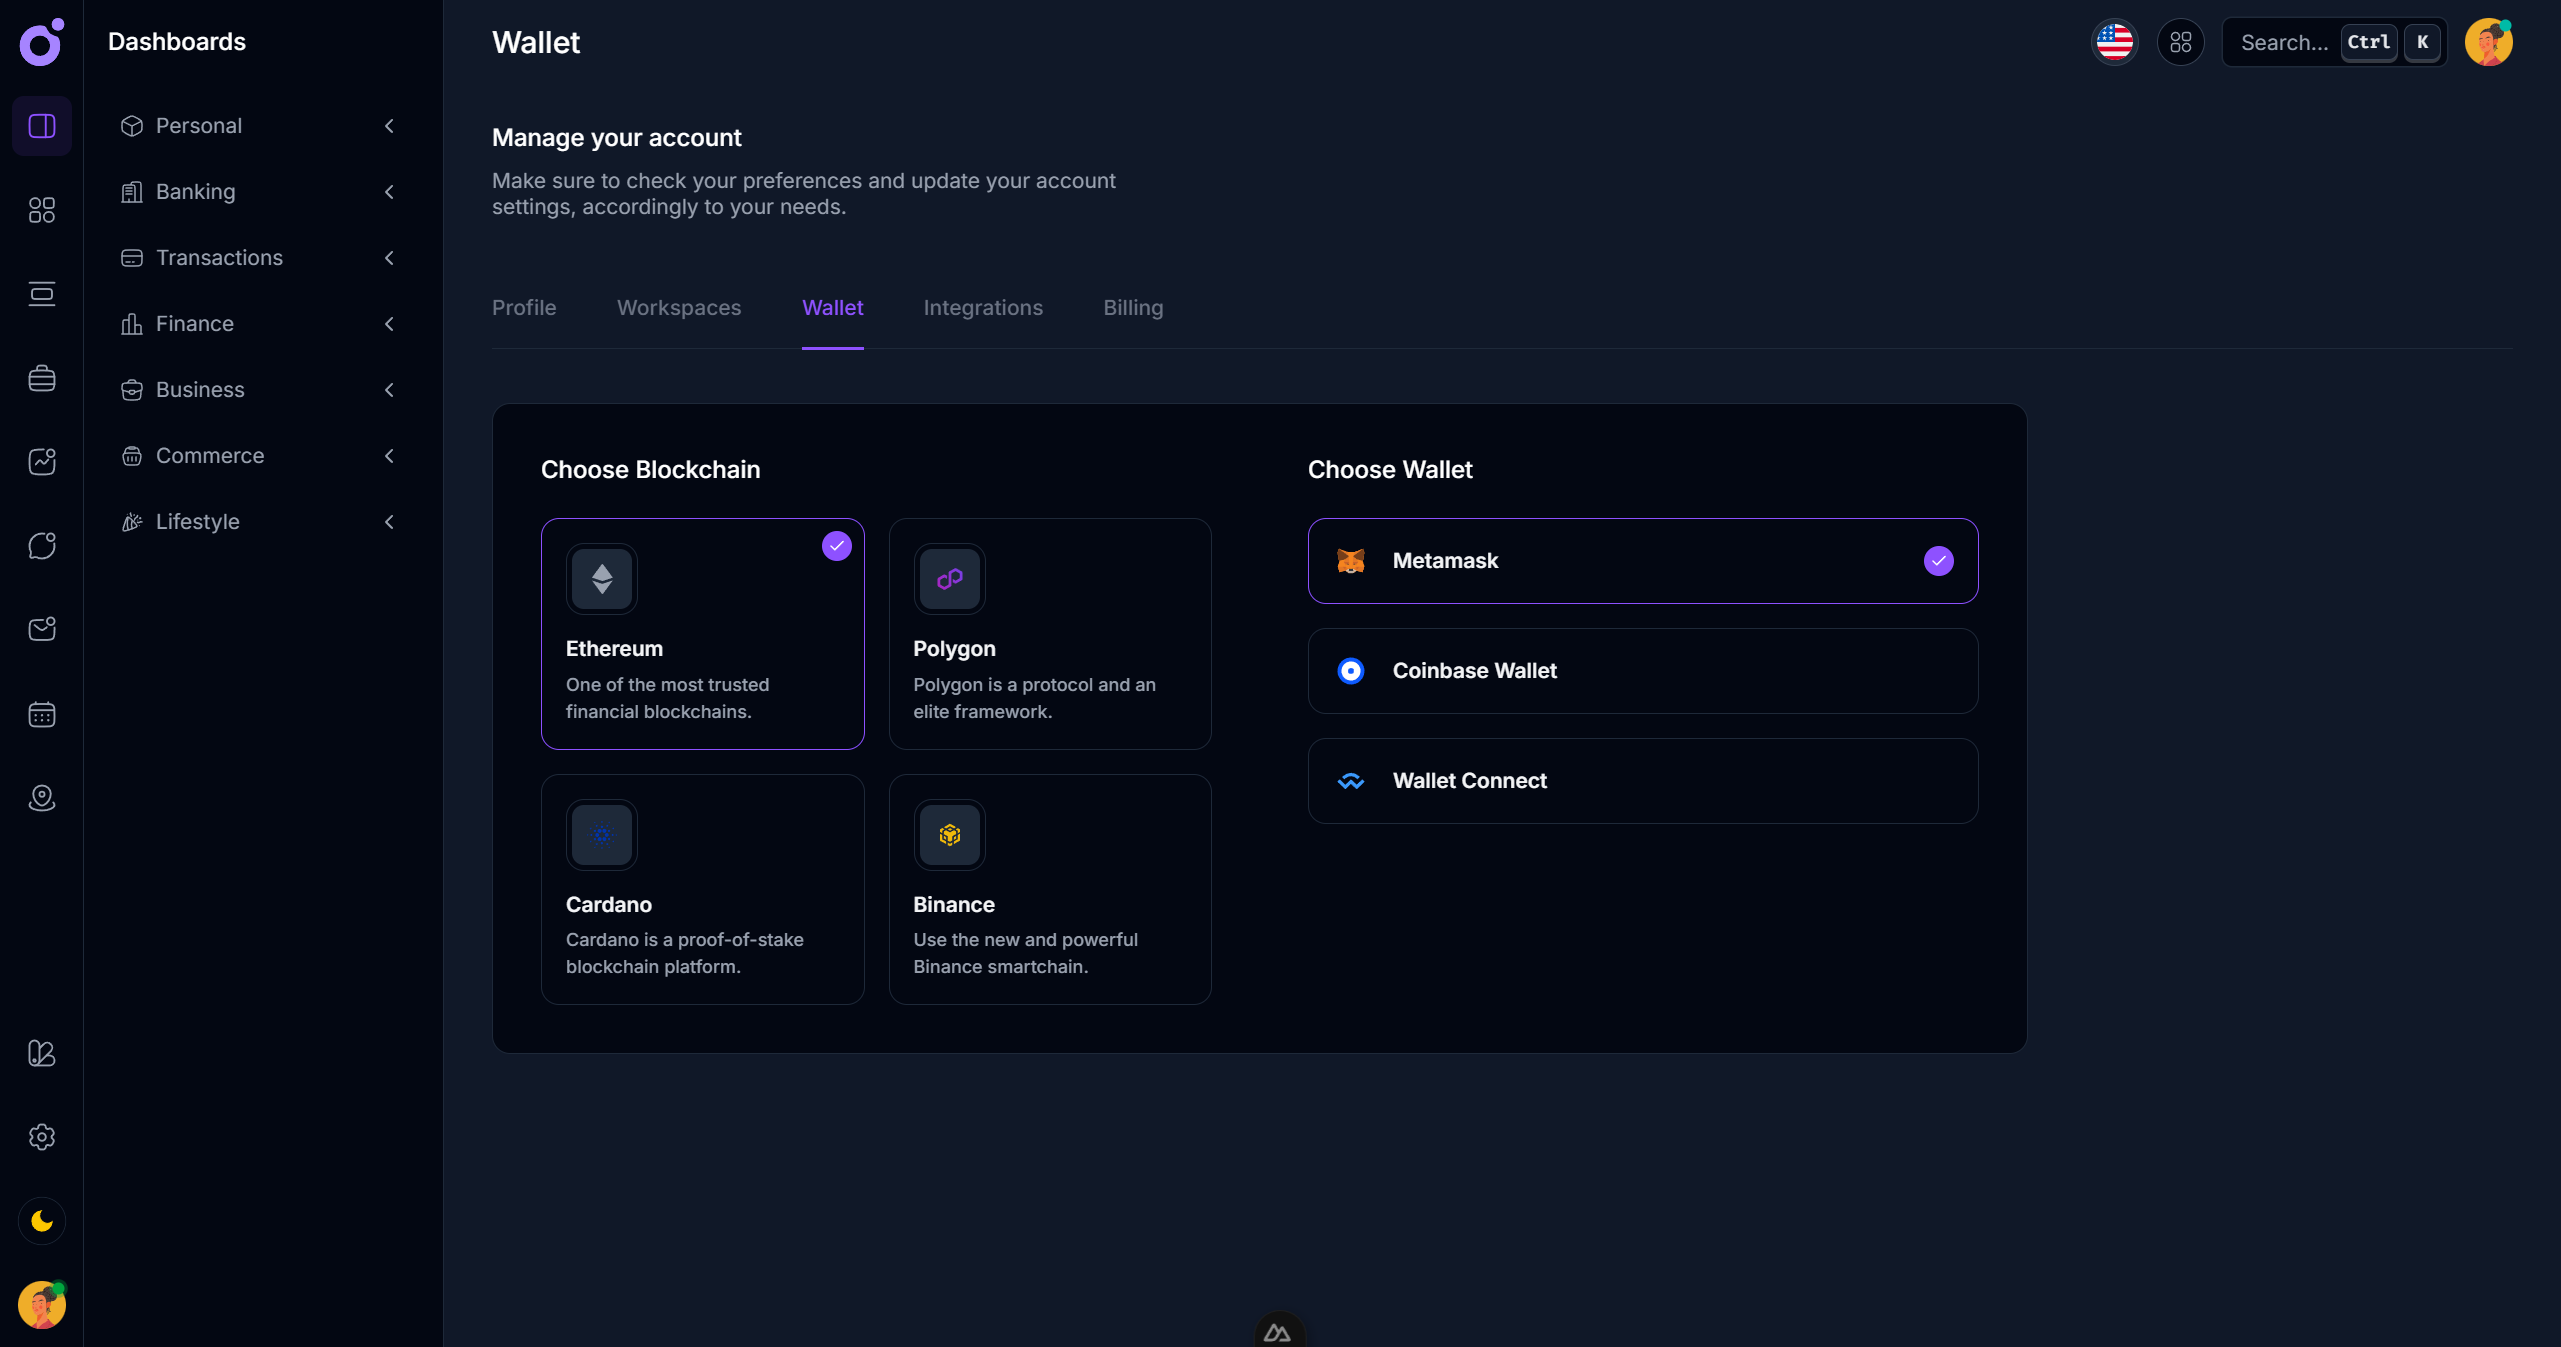
Task: Select the location pin icon in left rail
Action: [41, 798]
